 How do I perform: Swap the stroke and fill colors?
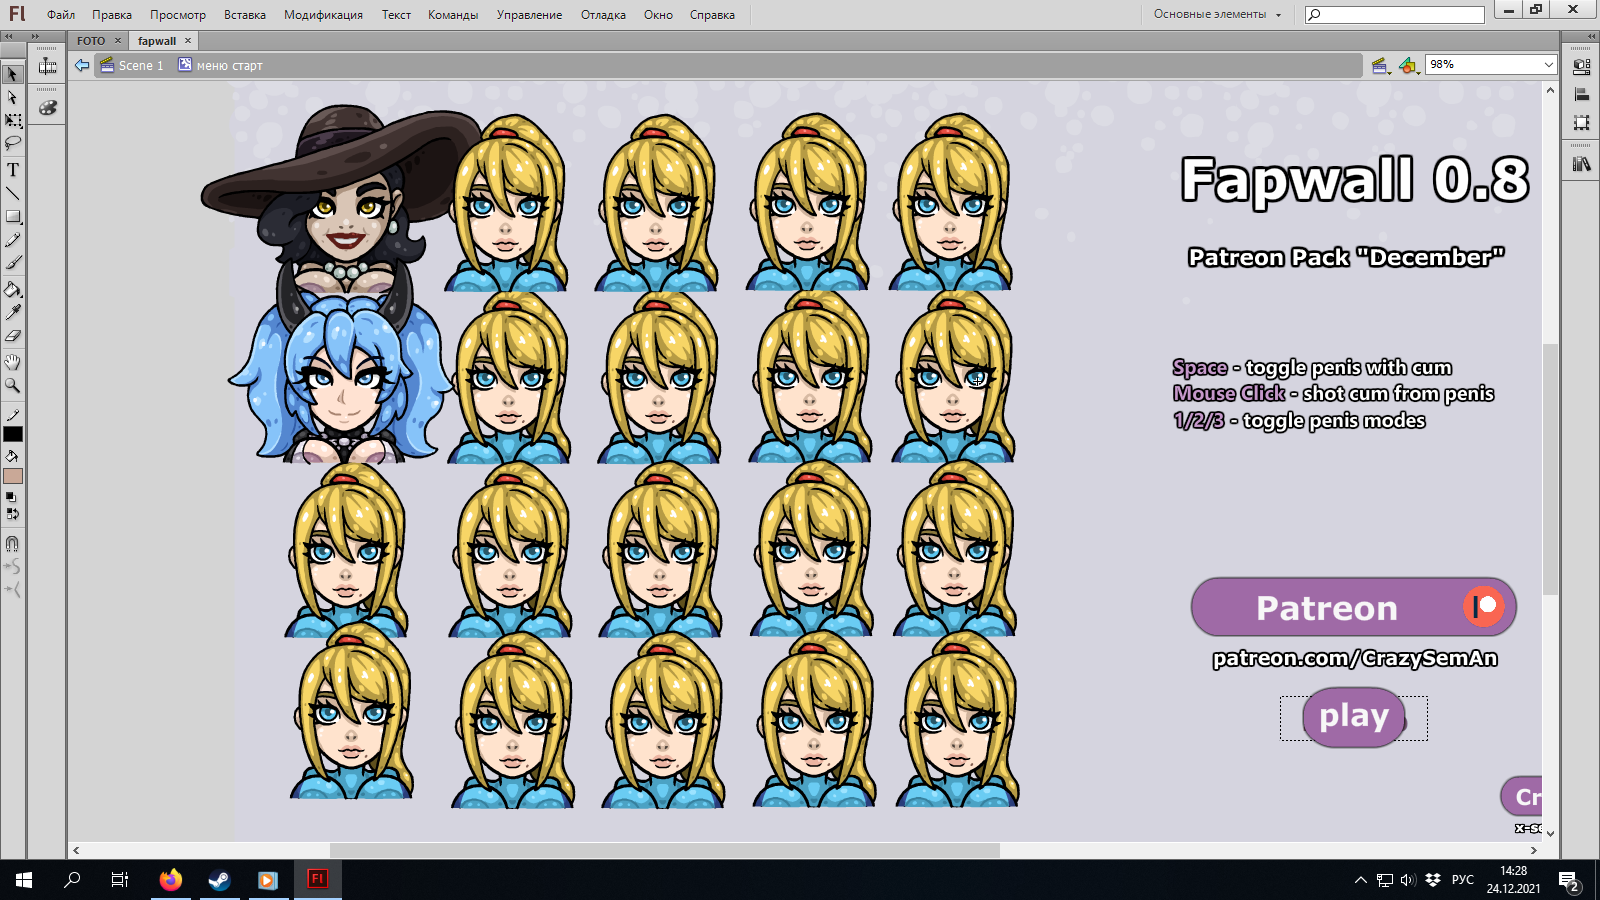click(11, 514)
